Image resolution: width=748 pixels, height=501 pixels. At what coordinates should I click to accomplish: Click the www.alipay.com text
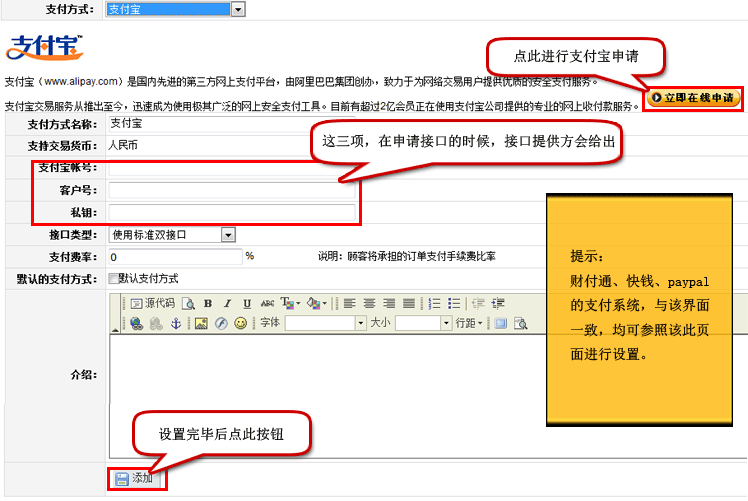tap(81, 82)
